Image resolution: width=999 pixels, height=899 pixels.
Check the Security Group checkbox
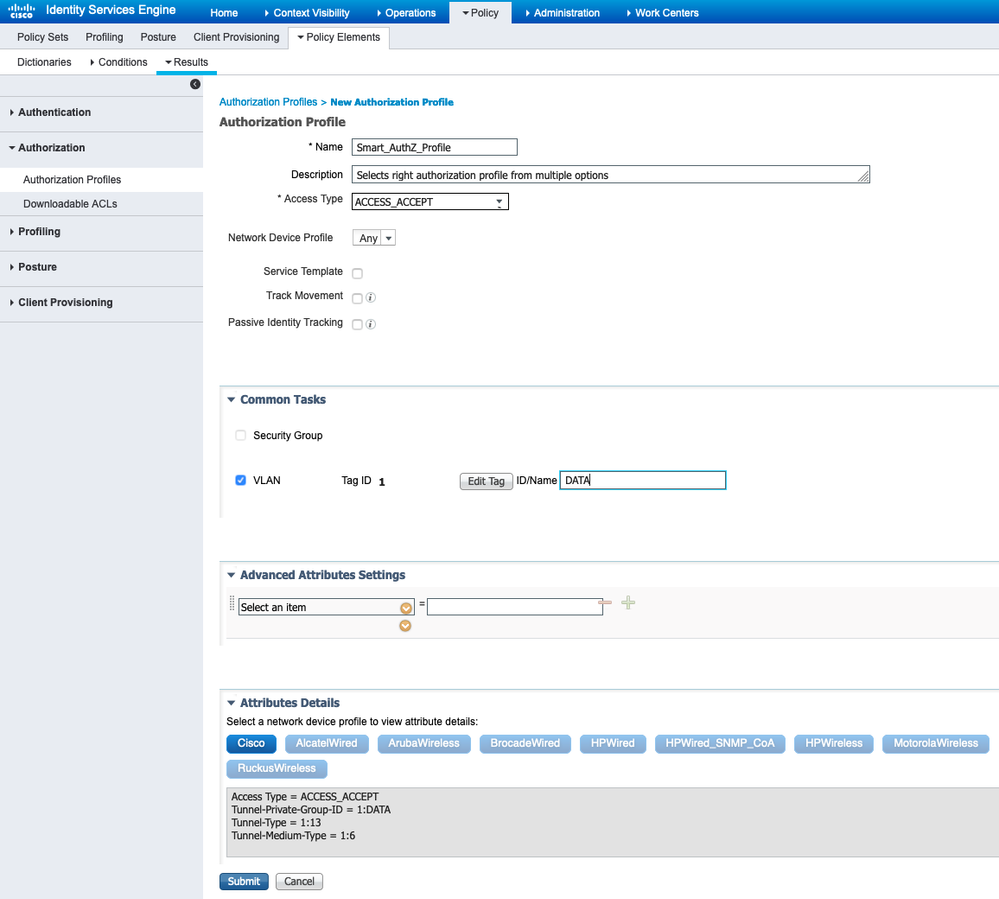tap(240, 435)
